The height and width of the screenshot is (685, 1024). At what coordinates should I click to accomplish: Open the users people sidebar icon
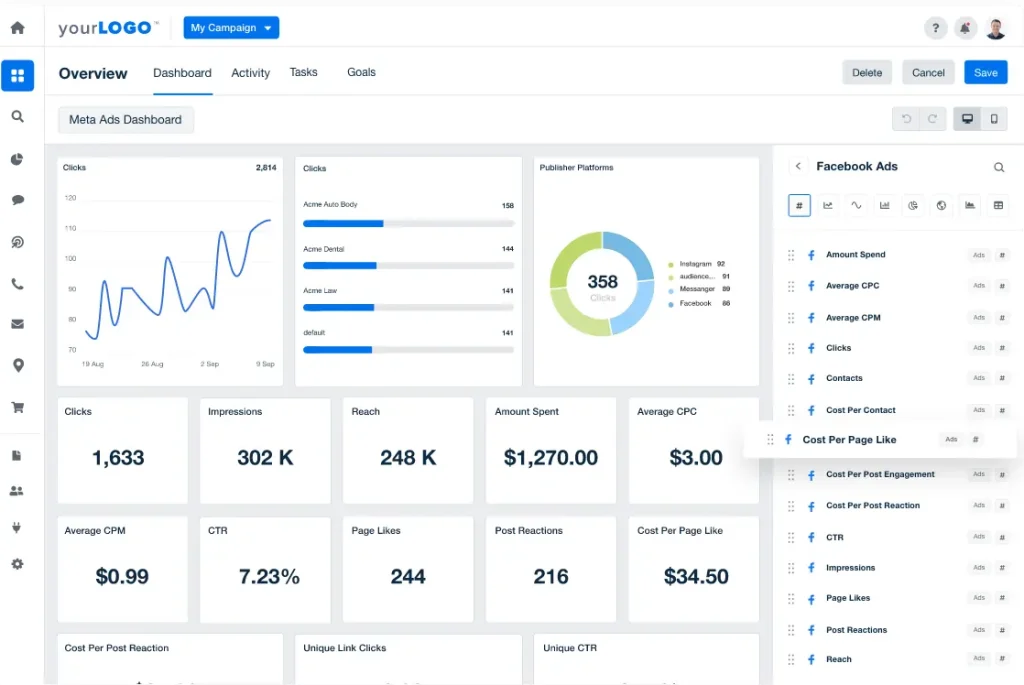[x=17, y=490]
